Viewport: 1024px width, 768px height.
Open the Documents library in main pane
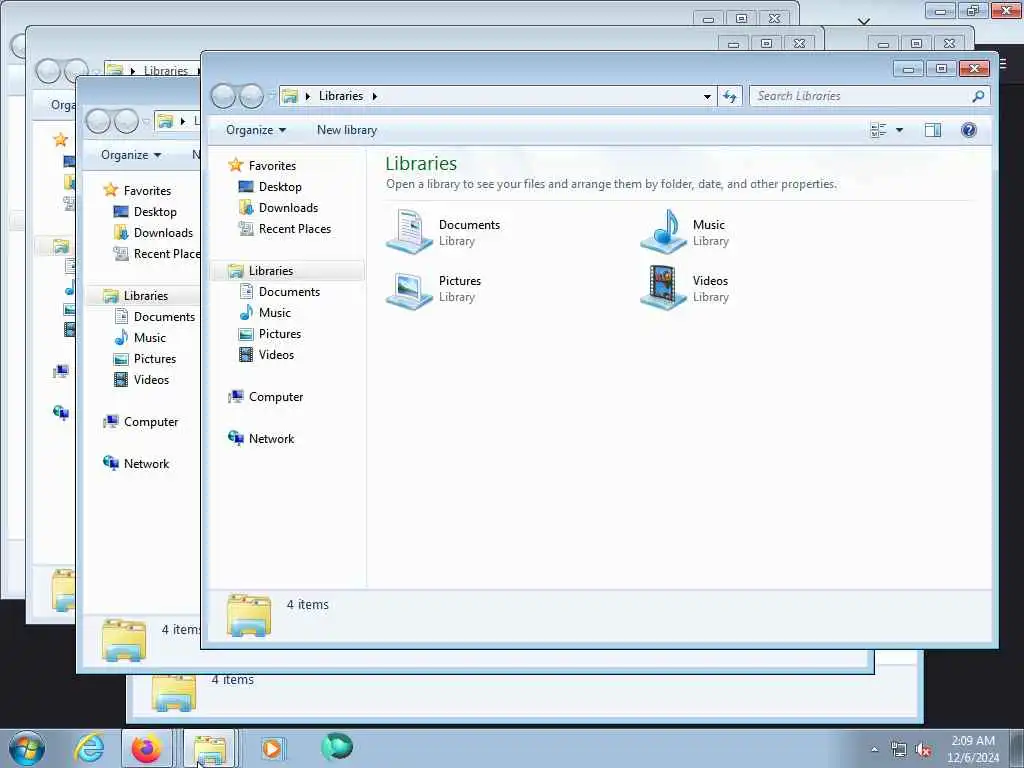[444, 232]
